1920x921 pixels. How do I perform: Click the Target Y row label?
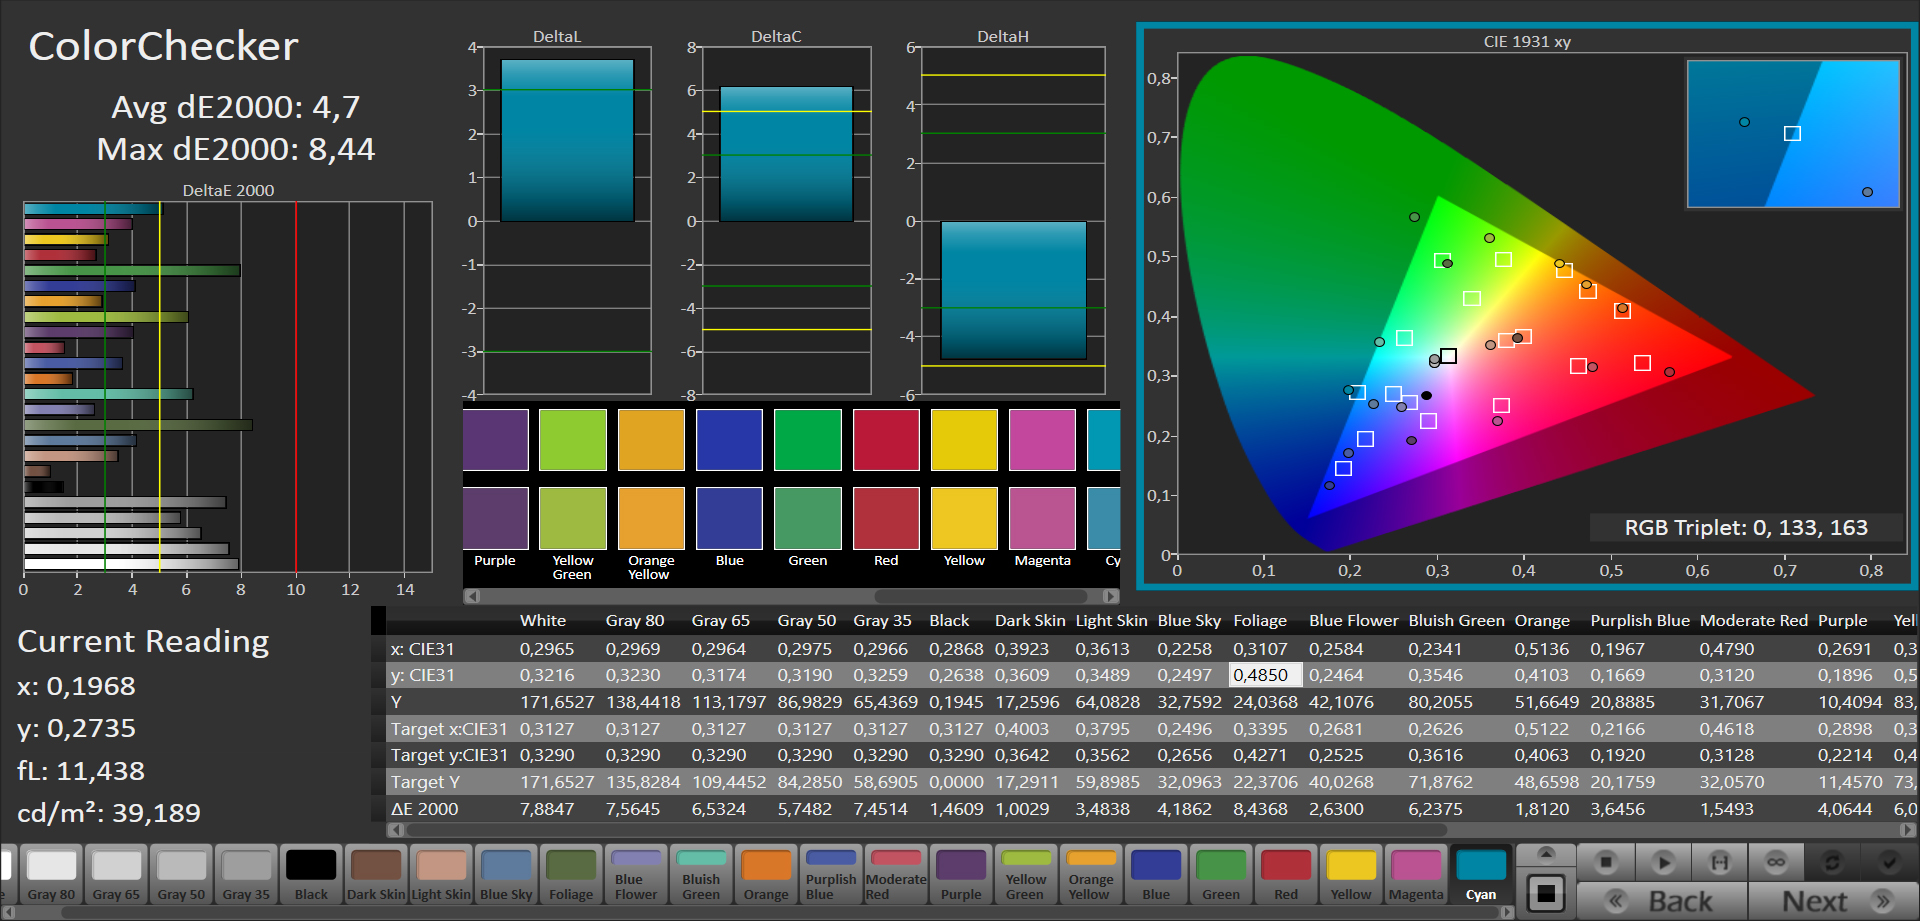pos(425,782)
